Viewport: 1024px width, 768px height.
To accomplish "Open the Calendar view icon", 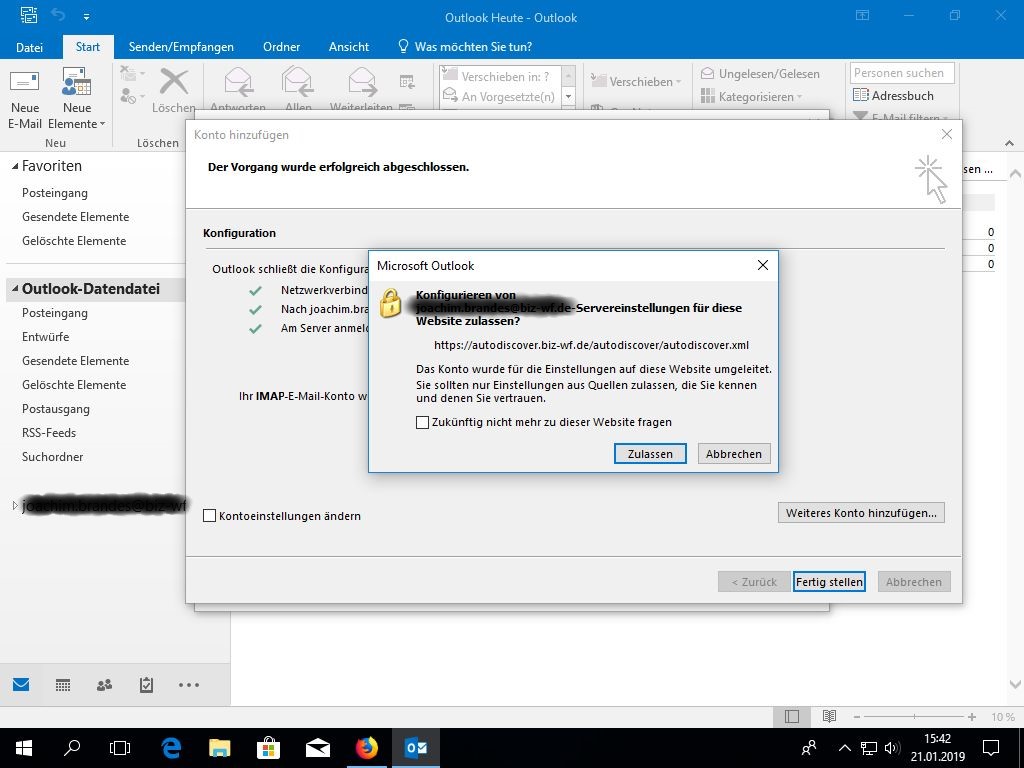I will coord(63,684).
